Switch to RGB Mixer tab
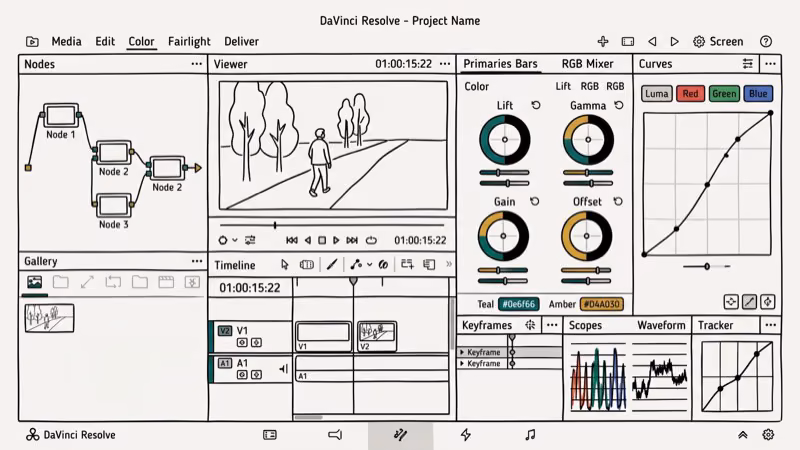 587,64
